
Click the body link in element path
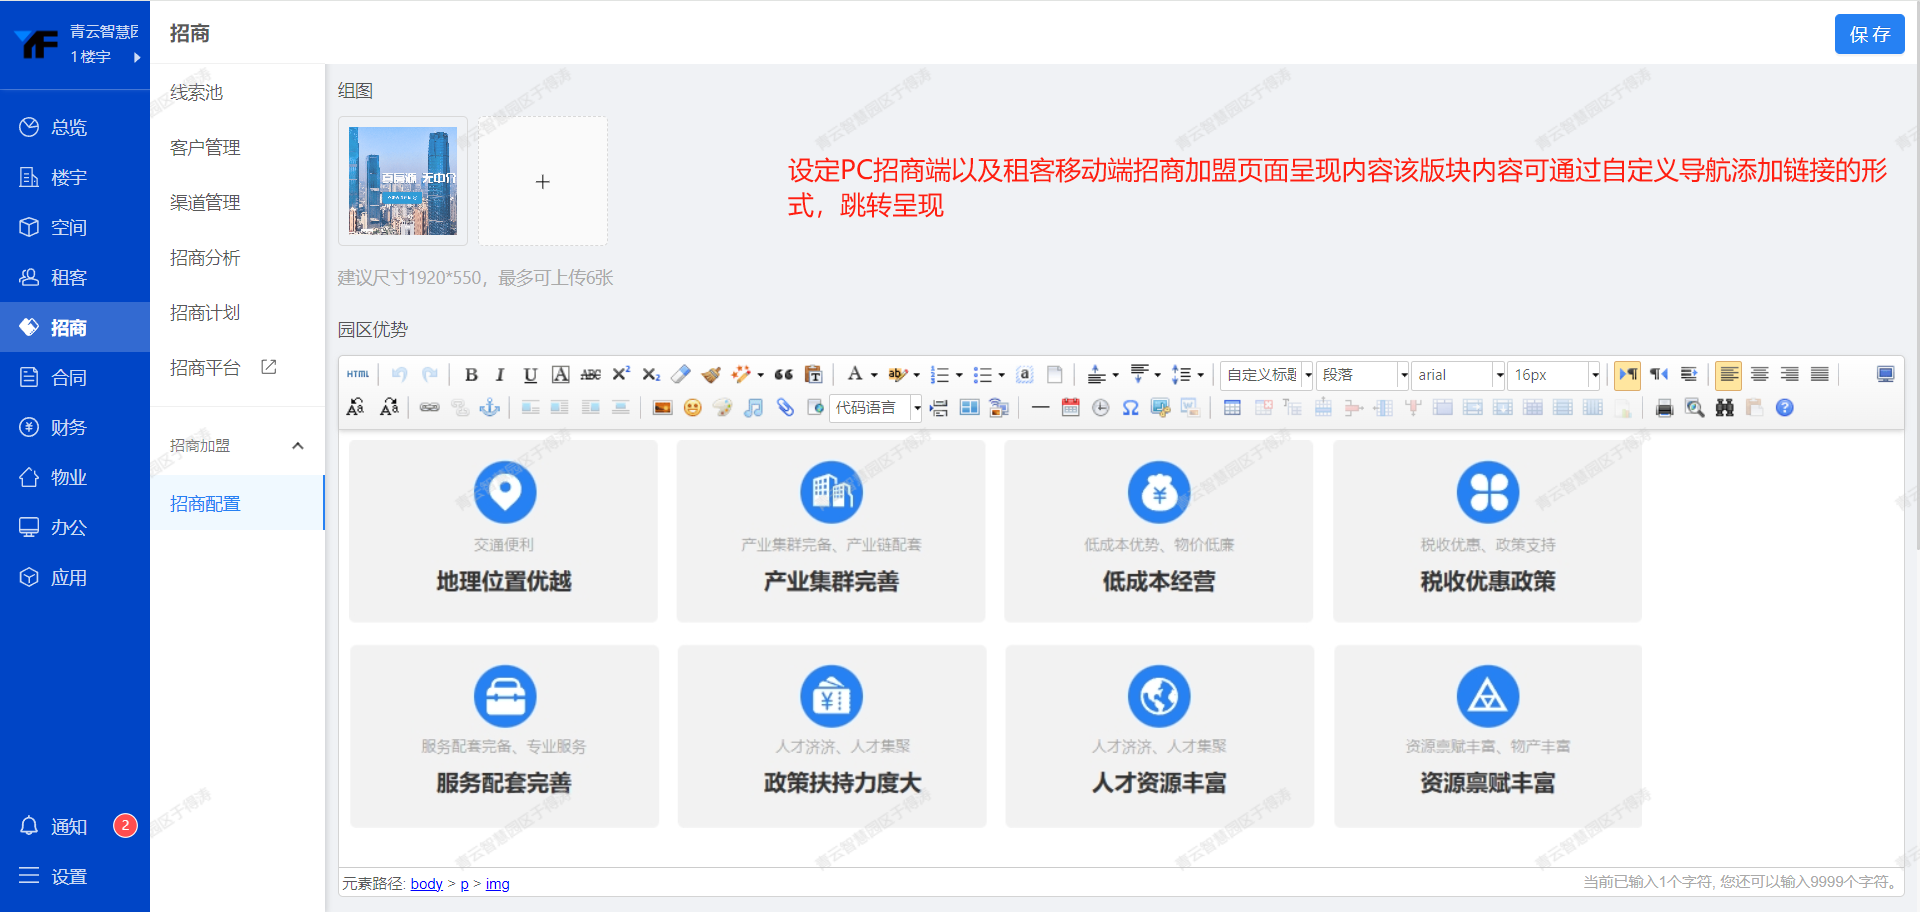[x=426, y=884]
